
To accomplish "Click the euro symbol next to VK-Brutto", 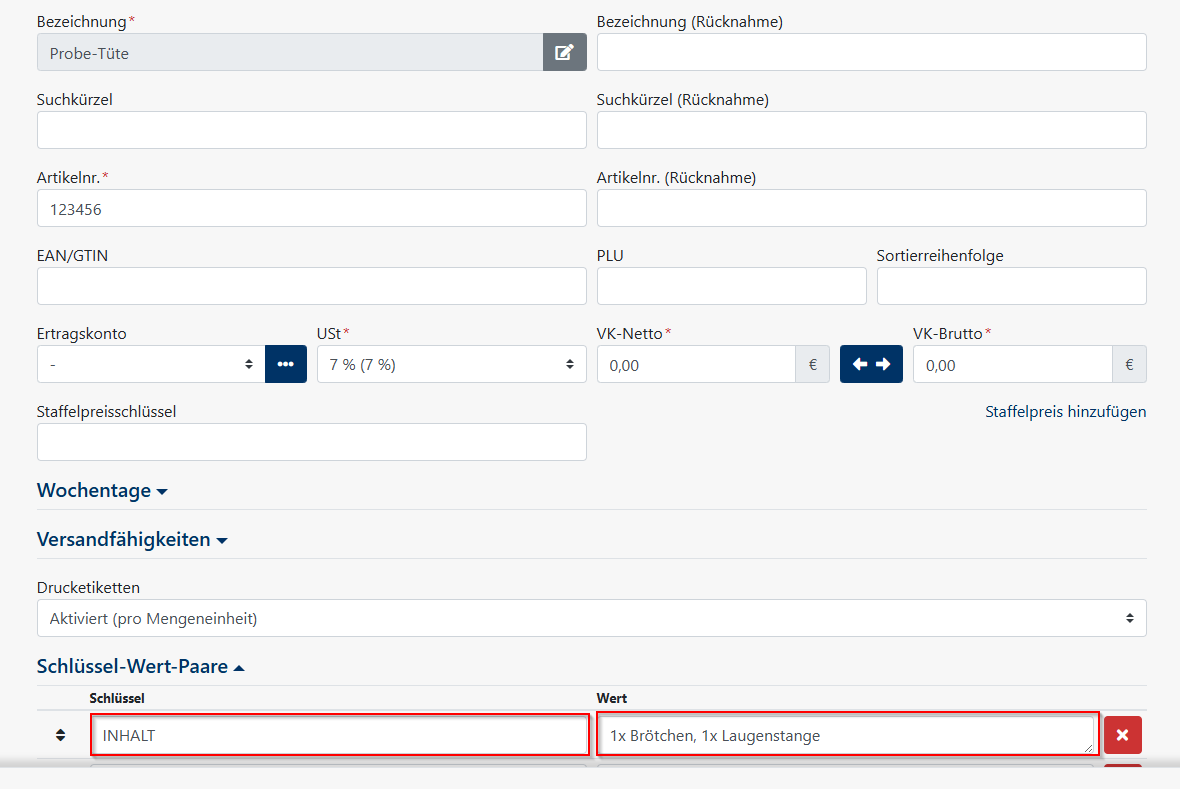I will tap(1129, 364).
